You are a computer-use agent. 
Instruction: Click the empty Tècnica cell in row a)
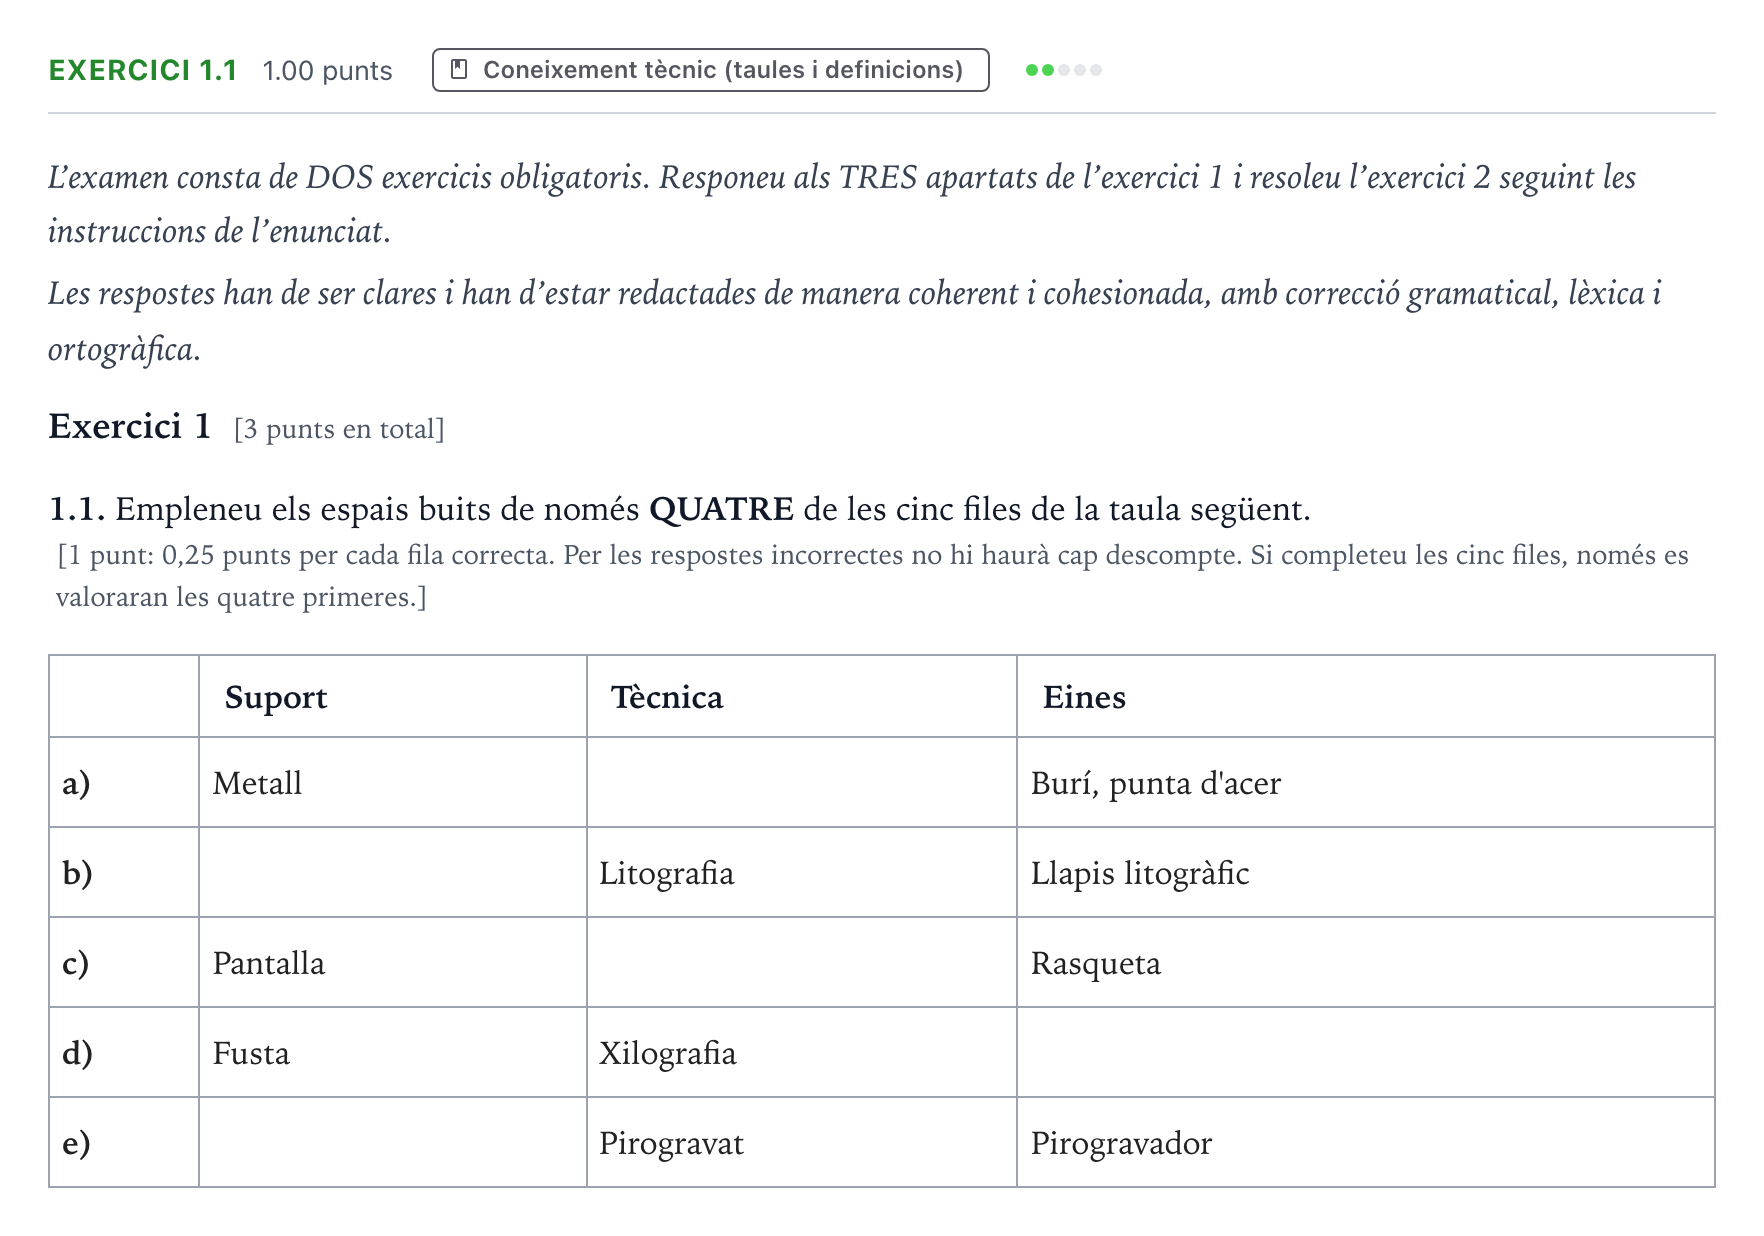point(802,782)
